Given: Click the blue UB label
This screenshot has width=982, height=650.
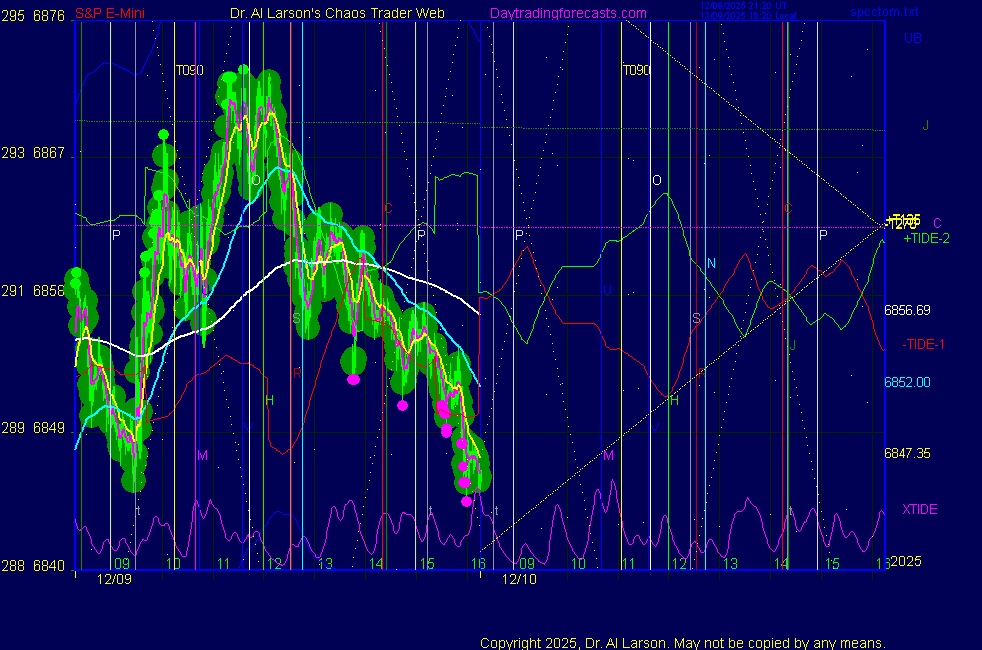Looking at the screenshot, I should pos(912,39).
